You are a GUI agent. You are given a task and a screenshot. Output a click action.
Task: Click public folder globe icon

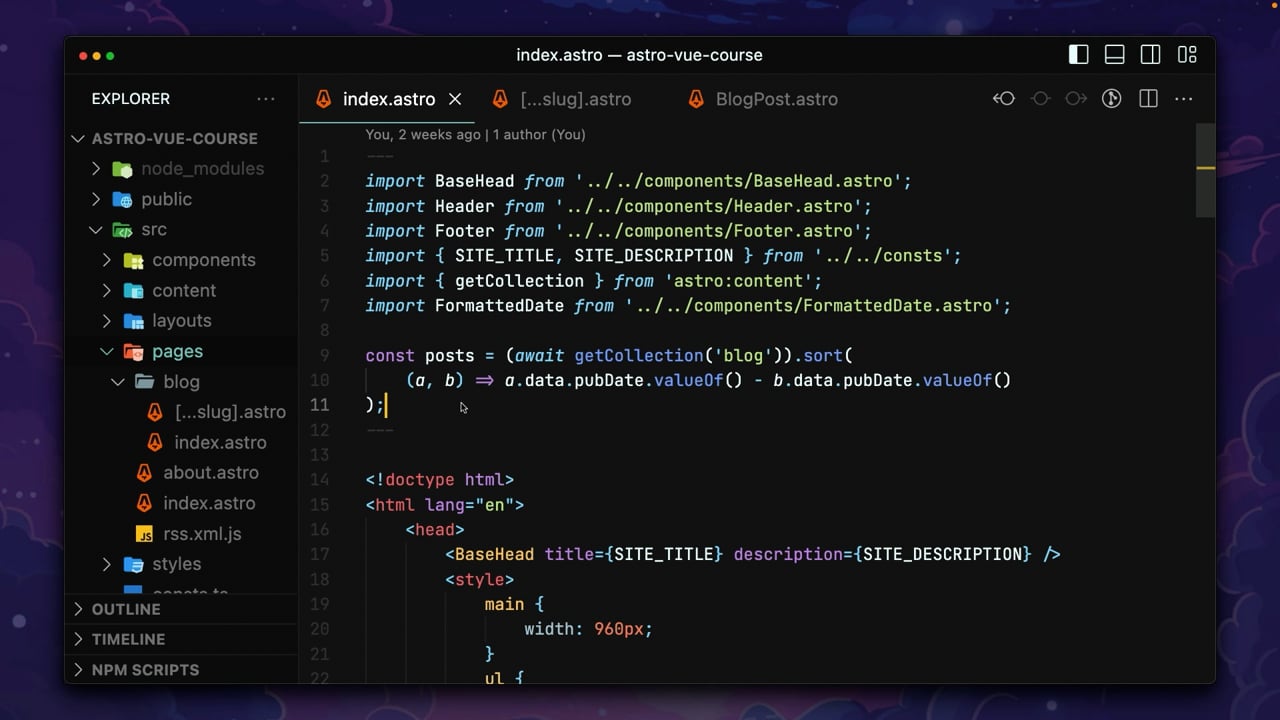pyautogui.click(x=122, y=199)
